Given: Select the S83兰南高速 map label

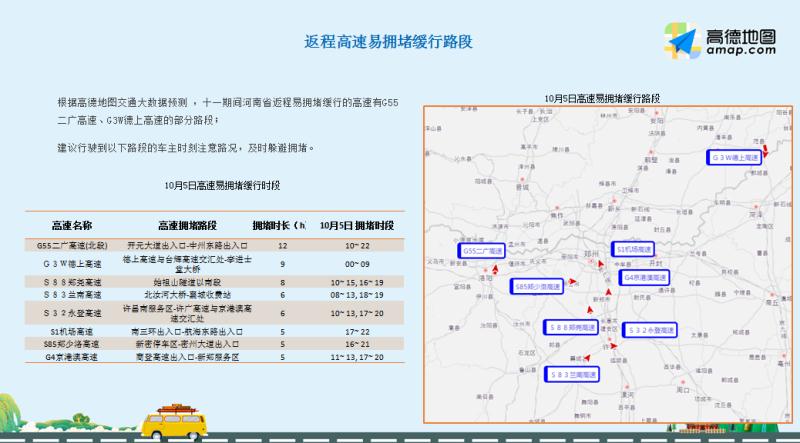Looking at the screenshot, I should click(572, 375).
